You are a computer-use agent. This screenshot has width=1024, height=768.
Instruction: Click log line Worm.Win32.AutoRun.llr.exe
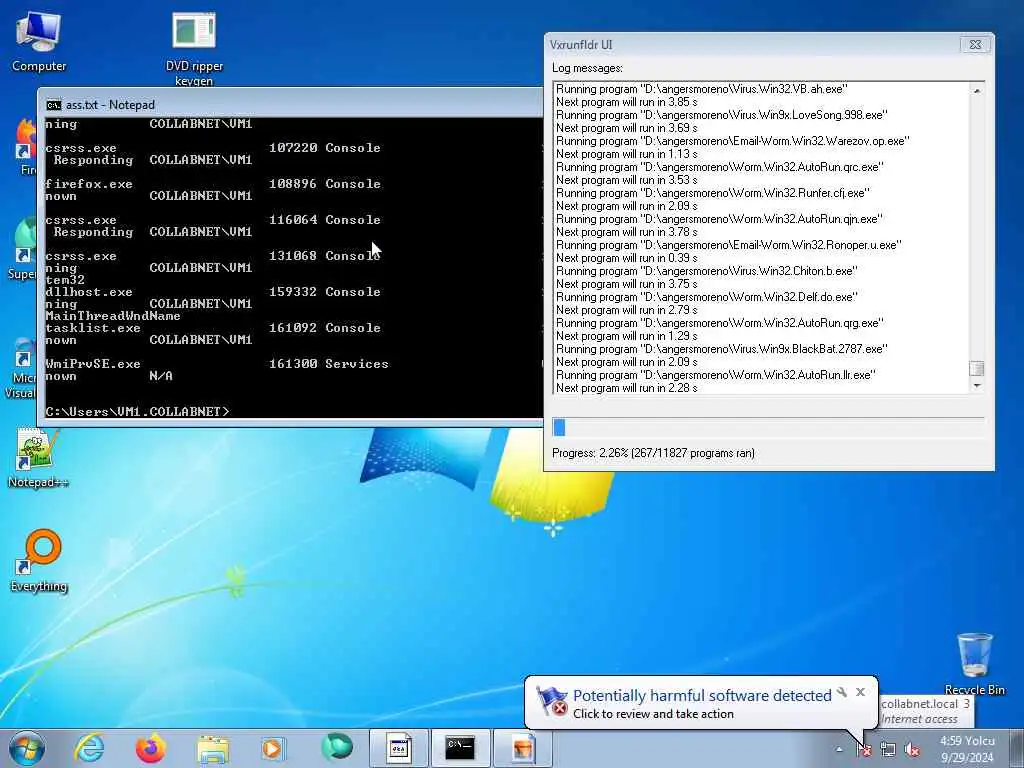tap(716, 375)
